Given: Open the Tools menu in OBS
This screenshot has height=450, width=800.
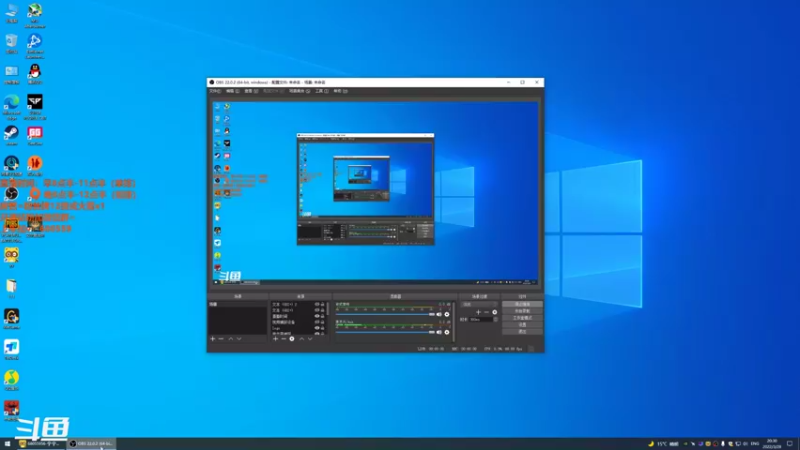Looking at the screenshot, I should 321,91.
